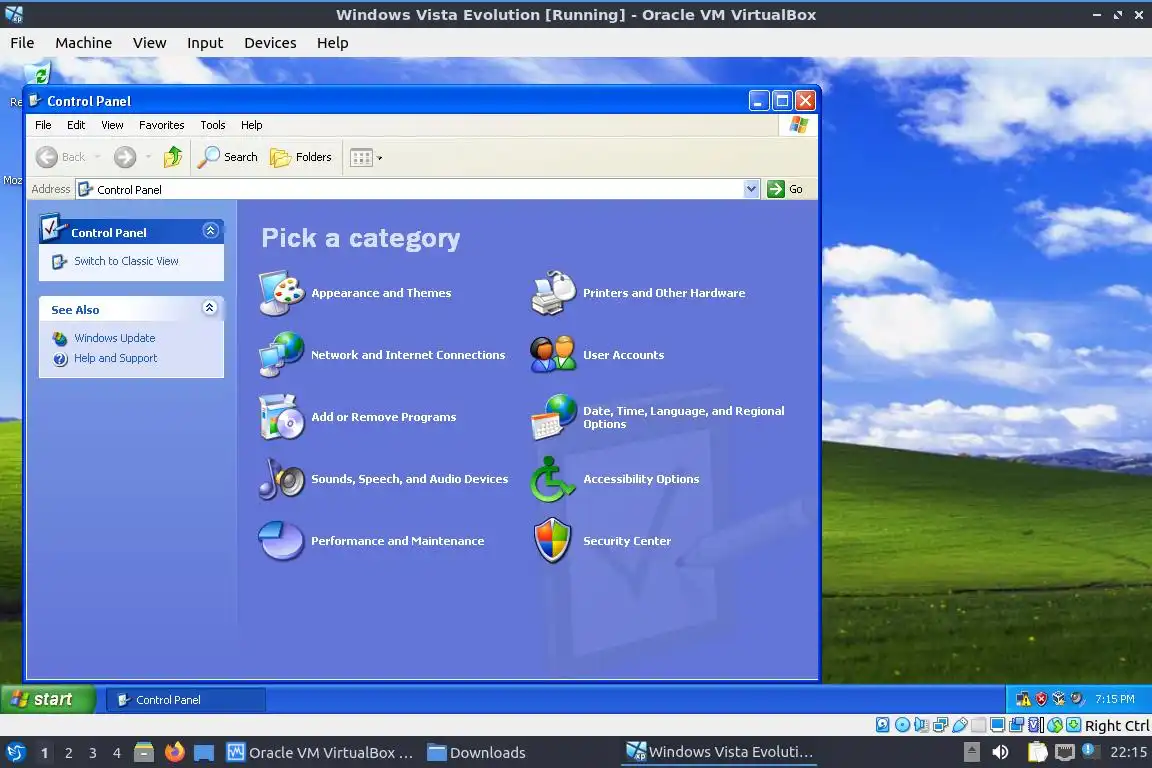
Task: Switch to Downloads window in host taskbar
Action: point(477,753)
